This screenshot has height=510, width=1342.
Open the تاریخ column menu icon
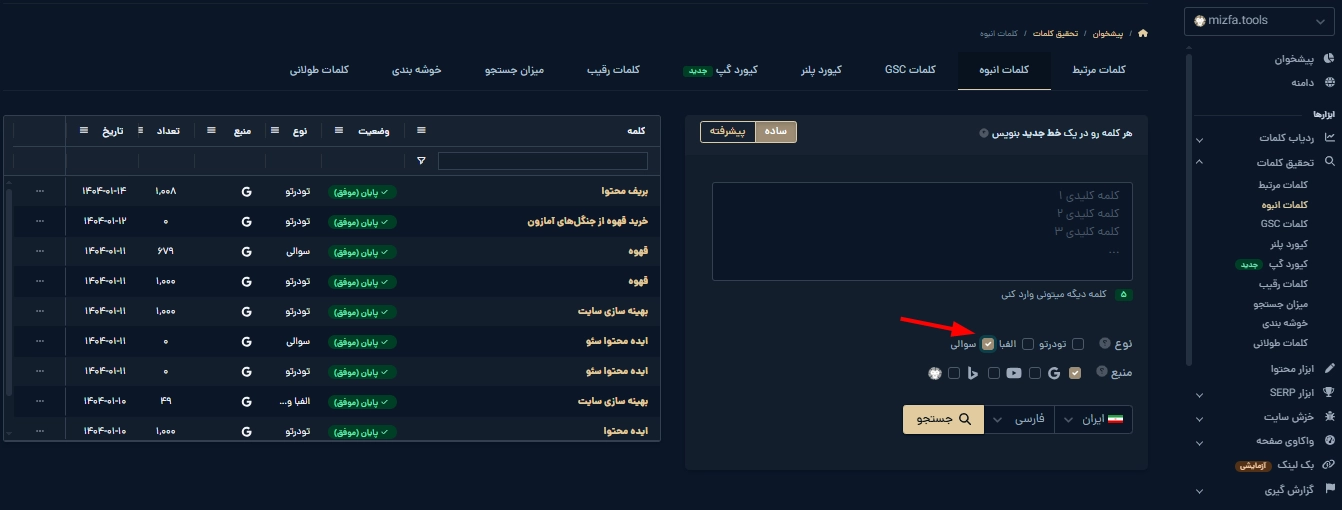[x=83, y=130]
